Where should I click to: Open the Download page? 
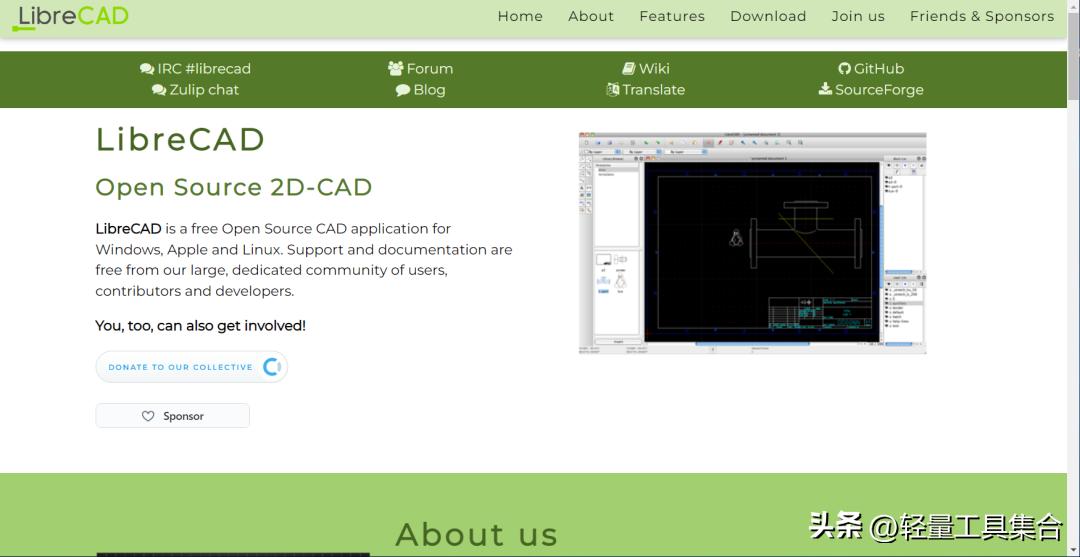coord(768,17)
